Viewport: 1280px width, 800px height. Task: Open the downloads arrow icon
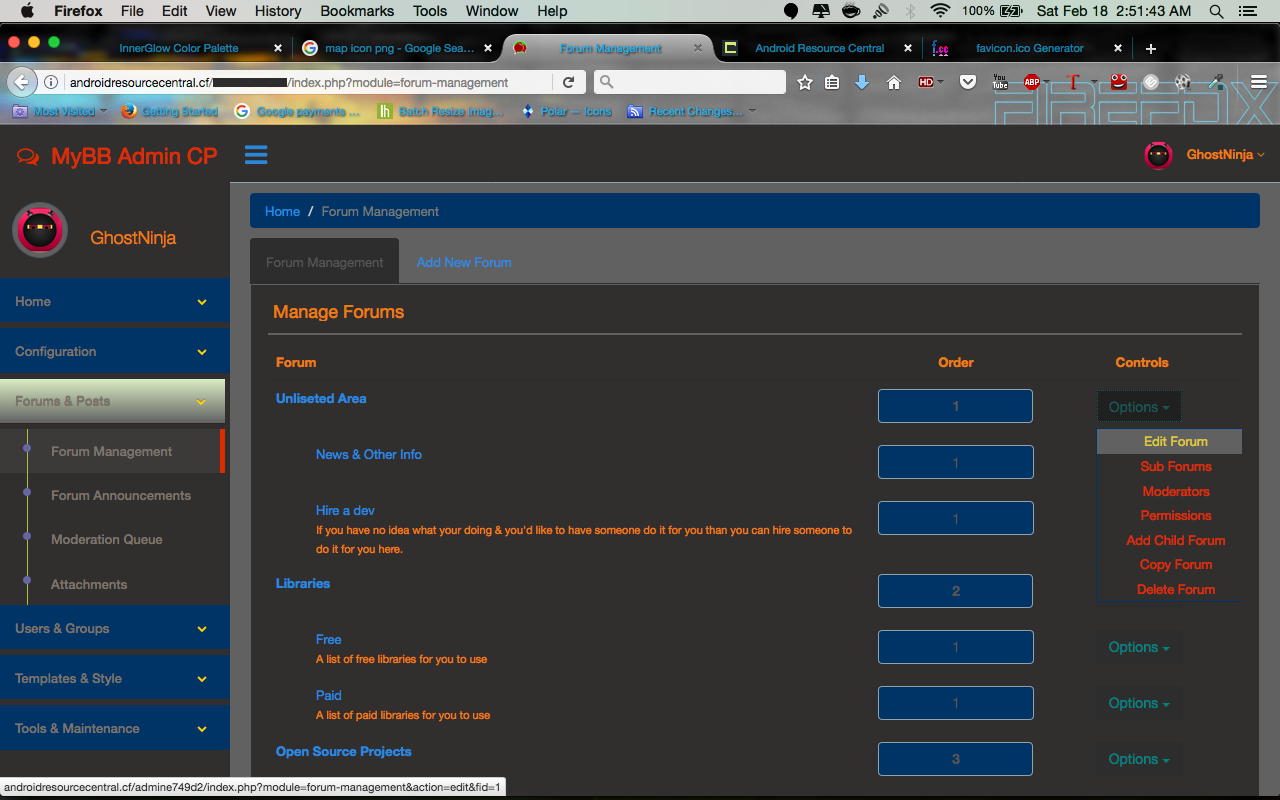tap(862, 83)
